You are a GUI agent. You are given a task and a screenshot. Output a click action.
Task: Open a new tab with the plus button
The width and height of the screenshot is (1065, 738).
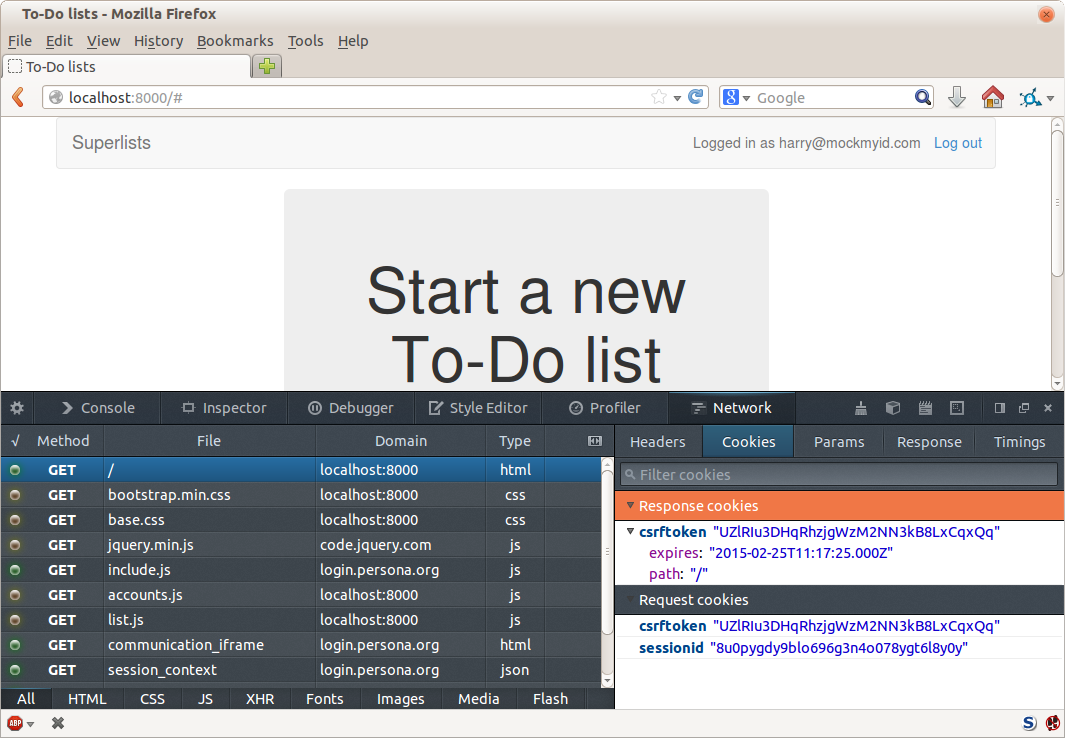266,67
